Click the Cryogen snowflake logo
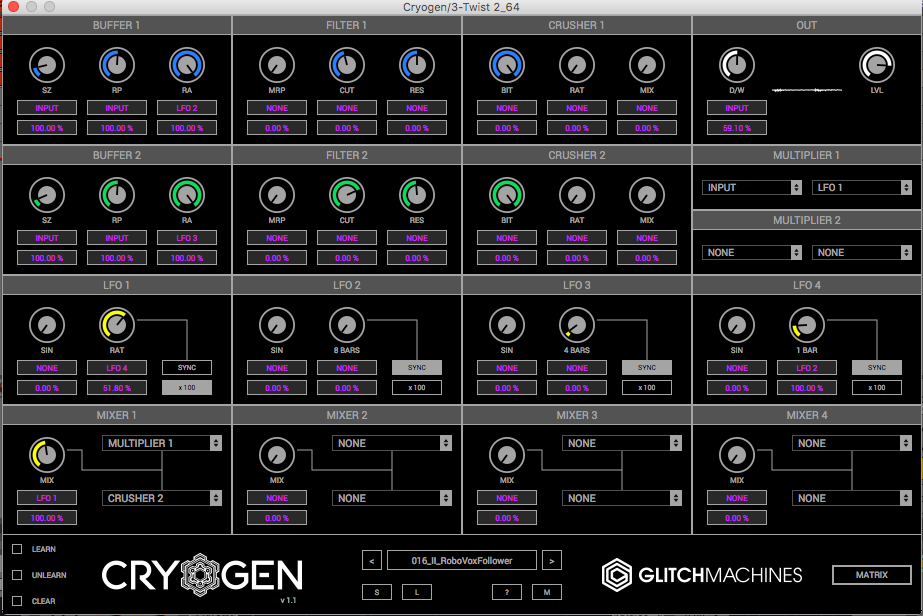The image size is (923, 616). pyautogui.click(x=200, y=575)
